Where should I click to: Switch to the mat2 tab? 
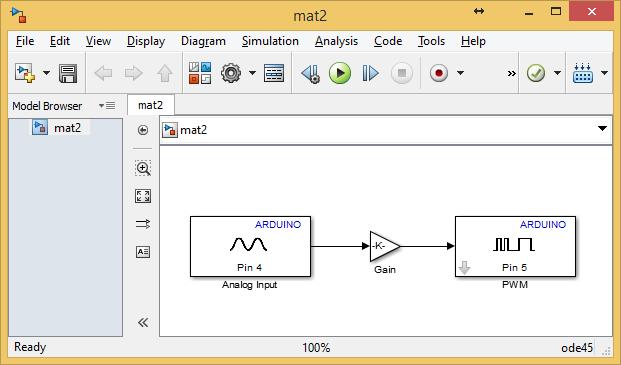coord(150,105)
